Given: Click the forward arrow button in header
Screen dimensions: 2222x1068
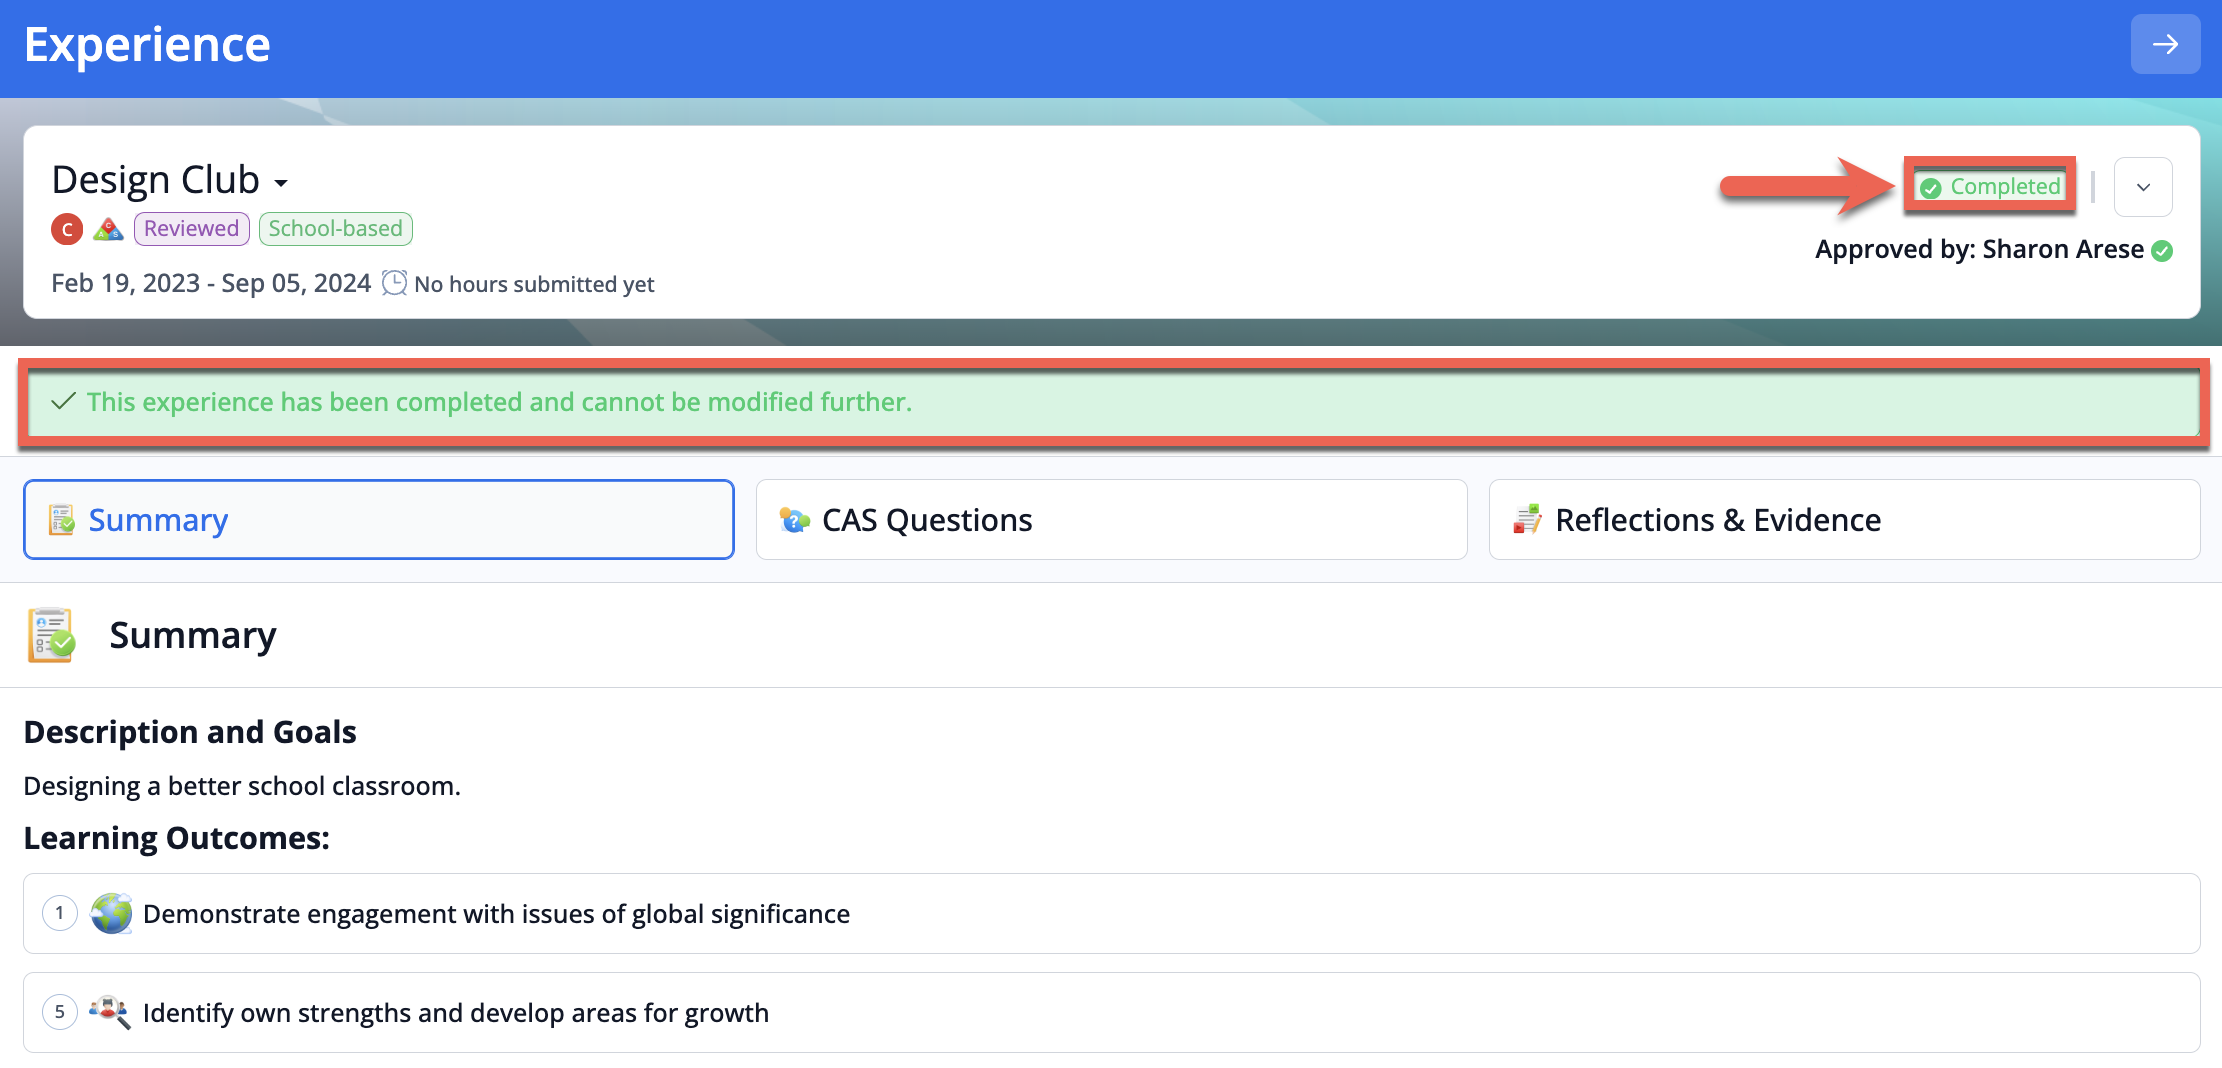Looking at the screenshot, I should [x=2165, y=44].
